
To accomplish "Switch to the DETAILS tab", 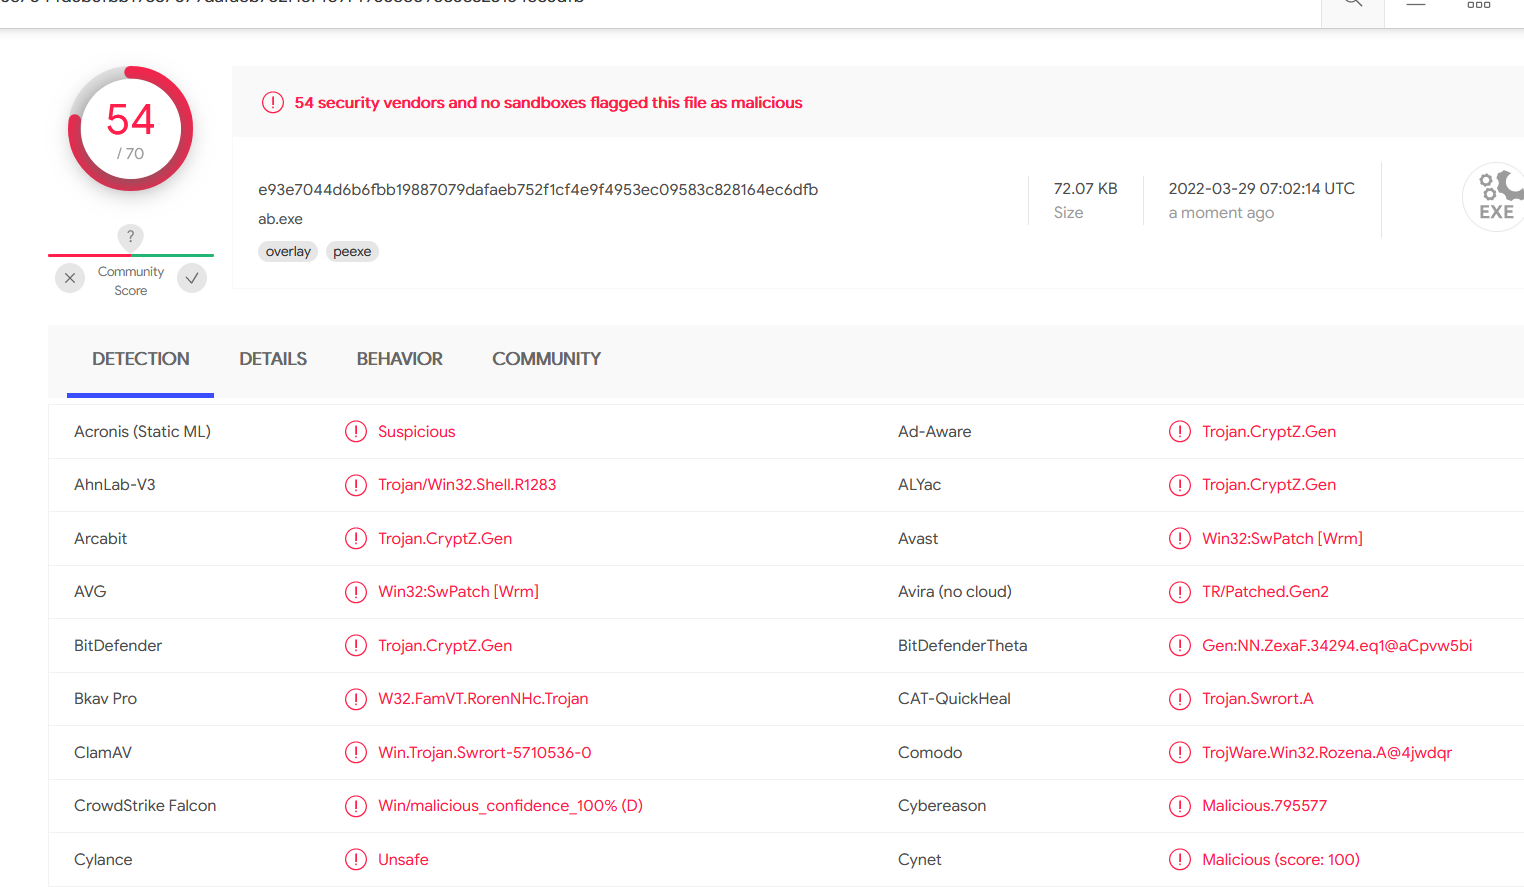I will point(273,359).
